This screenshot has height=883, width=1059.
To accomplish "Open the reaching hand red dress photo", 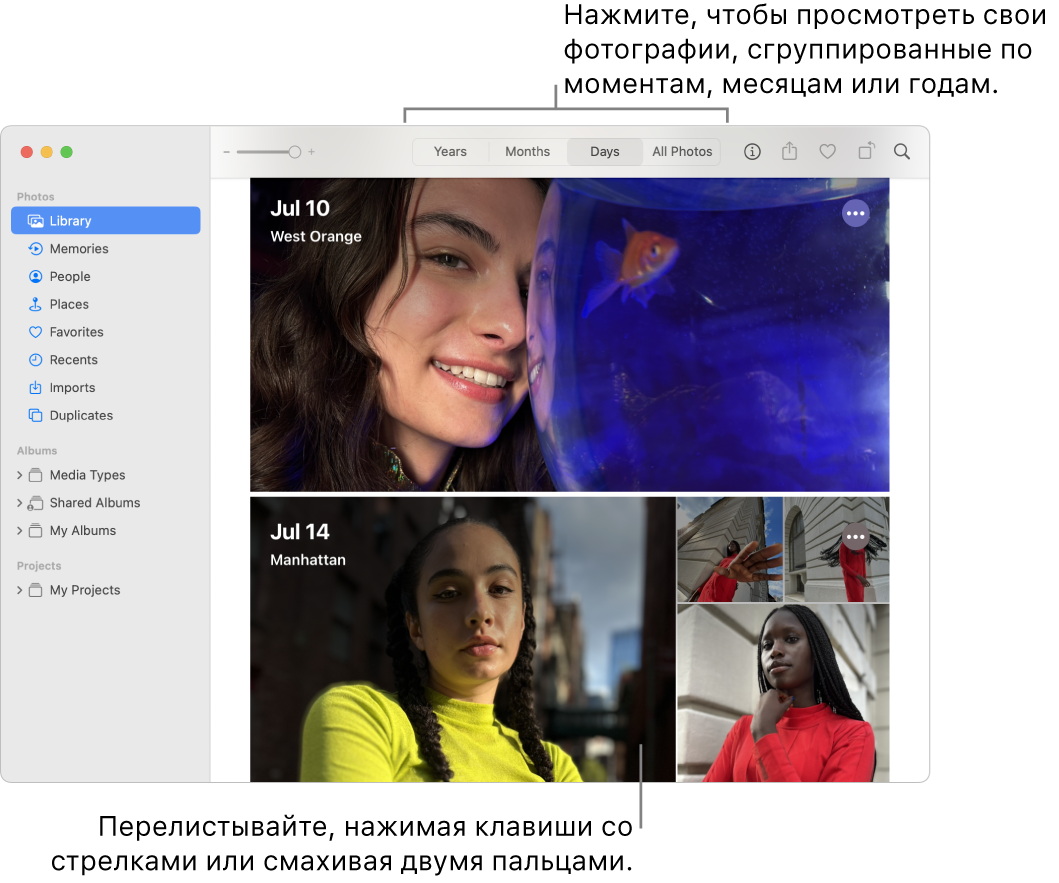I will click(729, 549).
